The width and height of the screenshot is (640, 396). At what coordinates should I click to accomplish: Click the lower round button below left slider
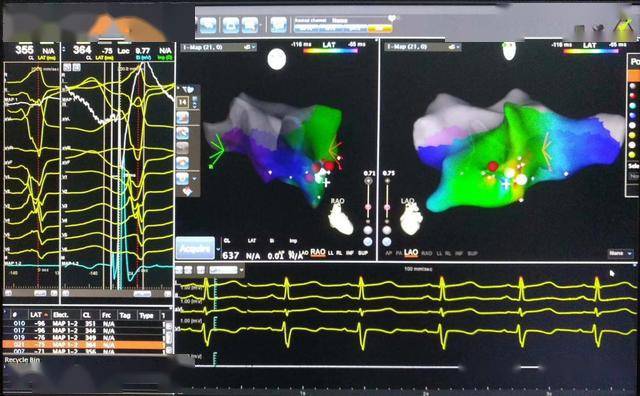tap(368, 242)
